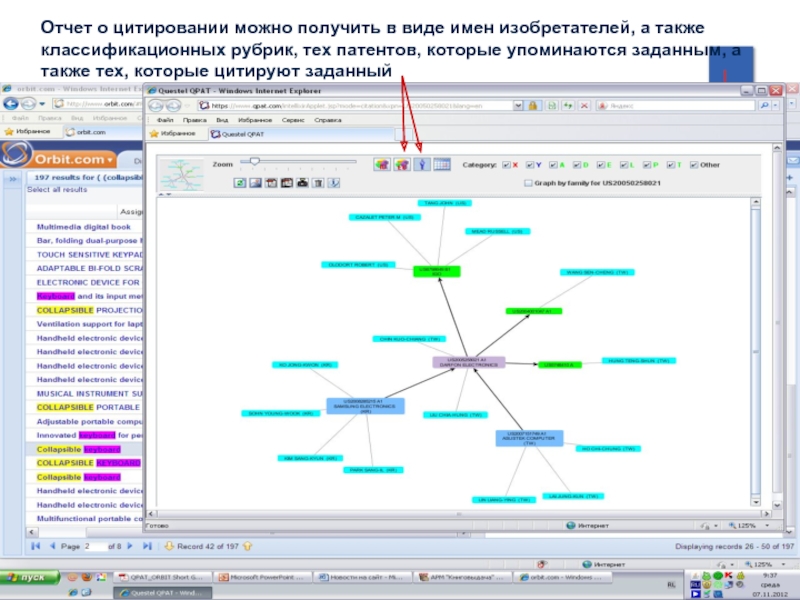
Task: Open the table grid view icon
Action: pyautogui.click(x=442, y=164)
